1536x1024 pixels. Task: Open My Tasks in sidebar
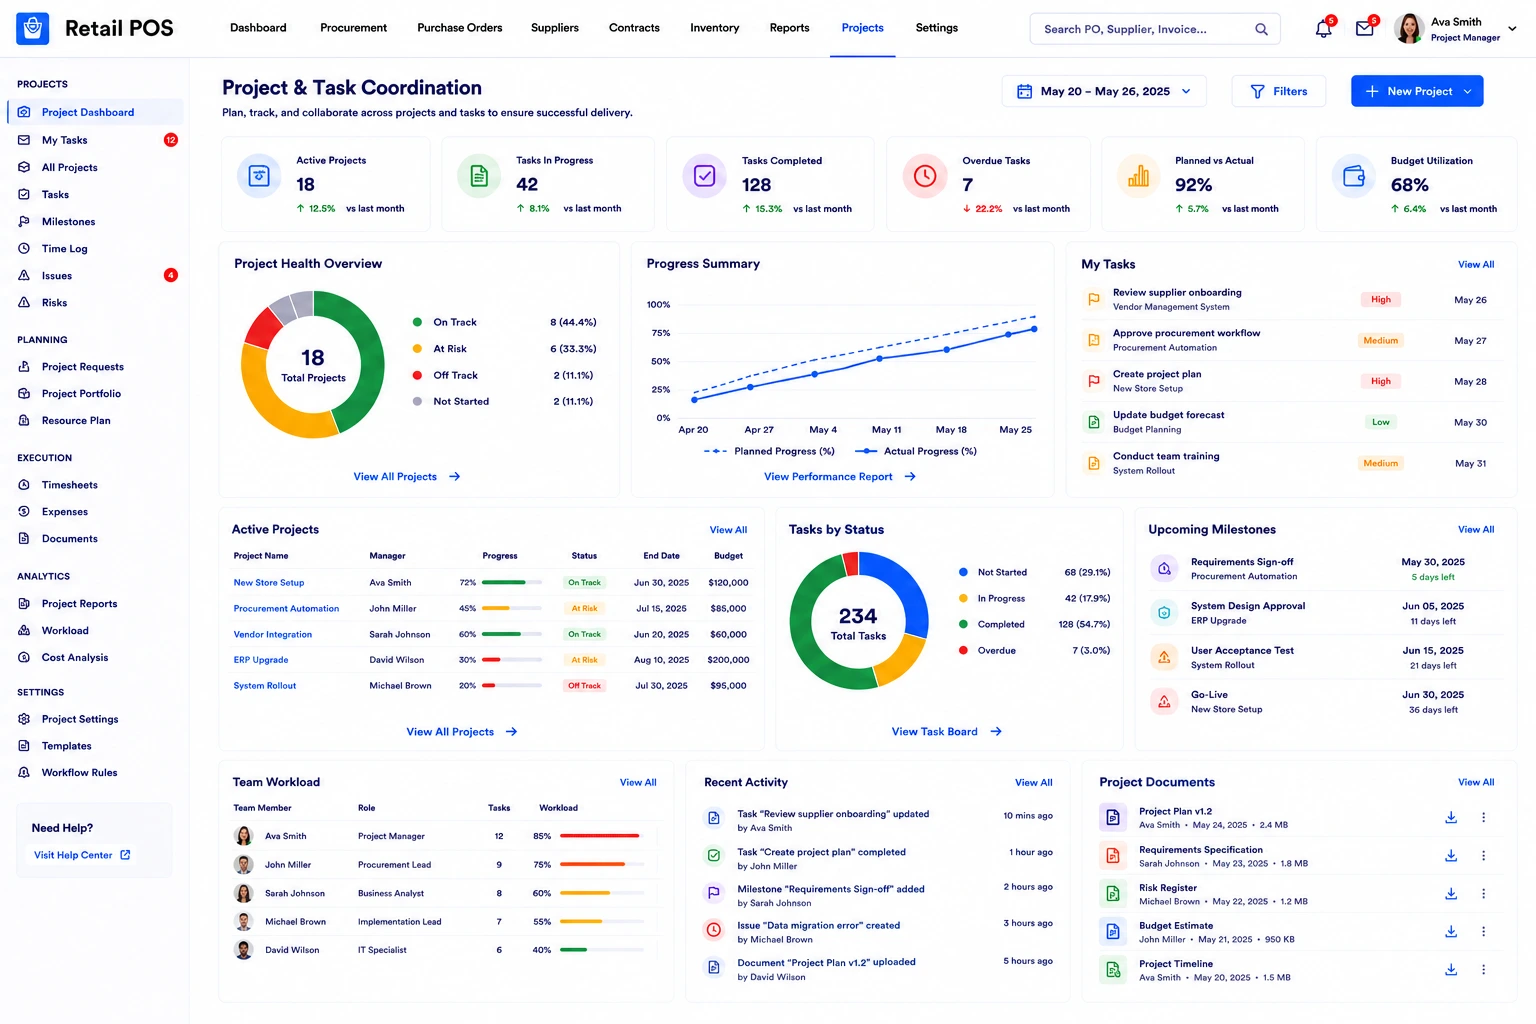pos(95,140)
